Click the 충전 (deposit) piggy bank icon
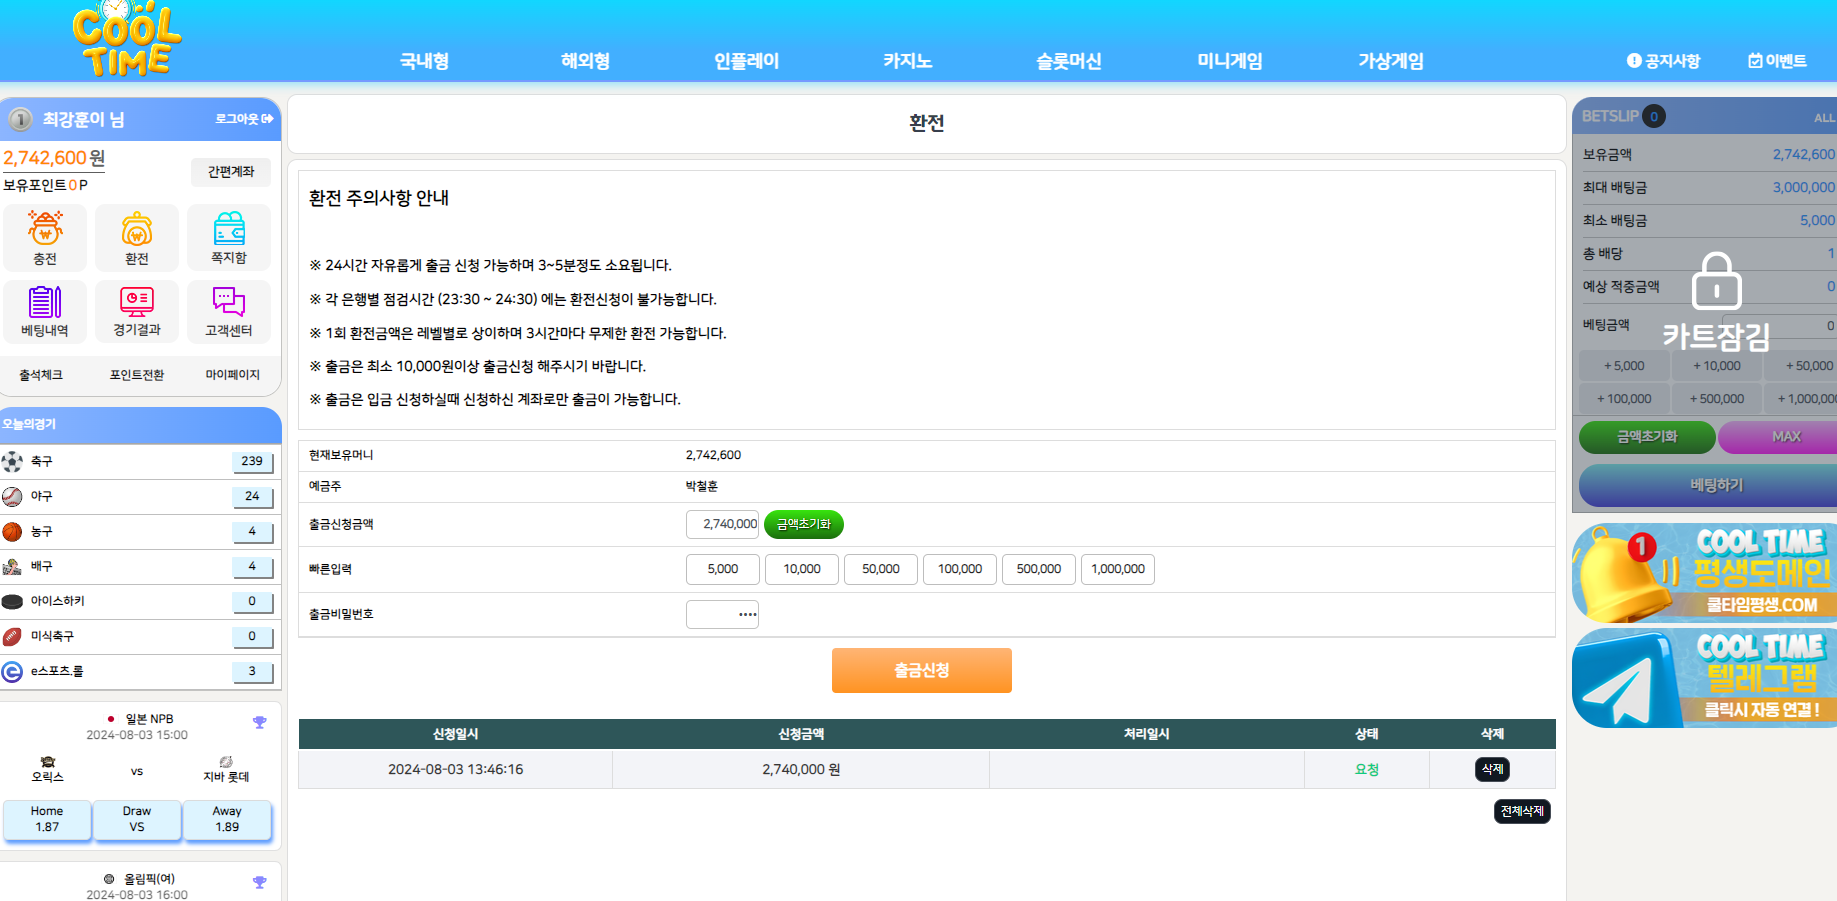 (45, 229)
